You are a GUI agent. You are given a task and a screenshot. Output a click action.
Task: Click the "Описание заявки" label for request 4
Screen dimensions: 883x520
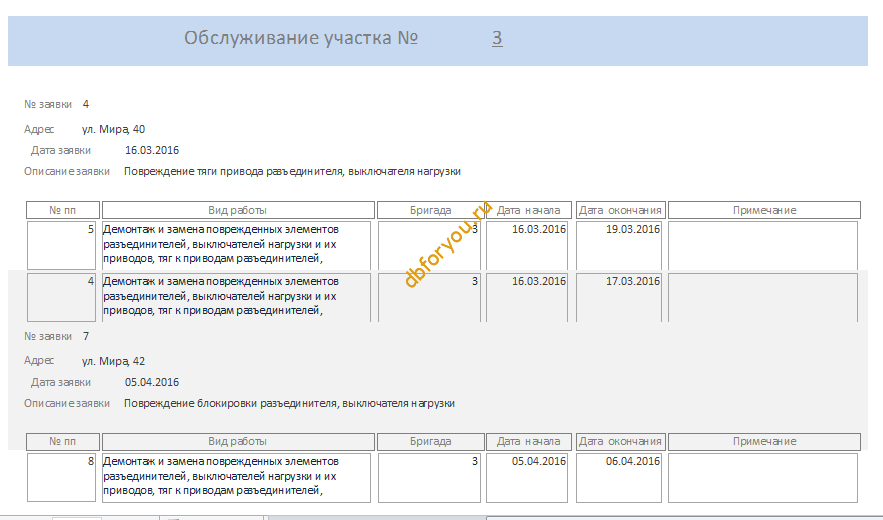point(66,171)
